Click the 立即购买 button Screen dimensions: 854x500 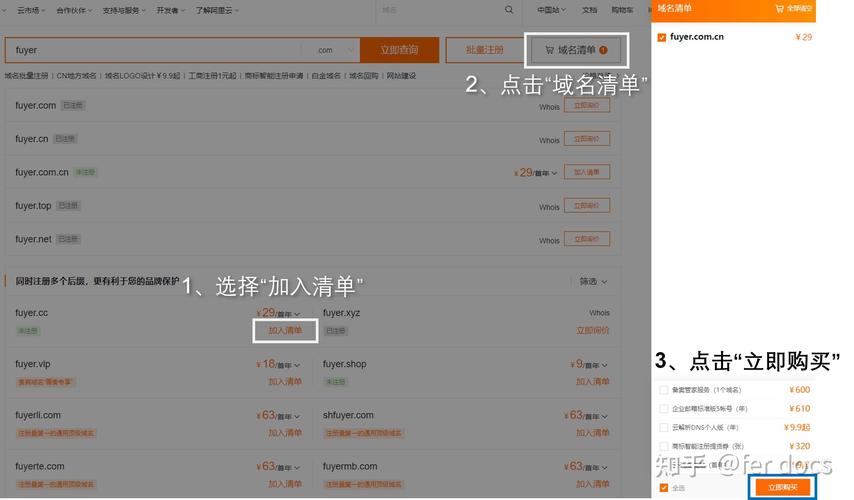coord(783,487)
